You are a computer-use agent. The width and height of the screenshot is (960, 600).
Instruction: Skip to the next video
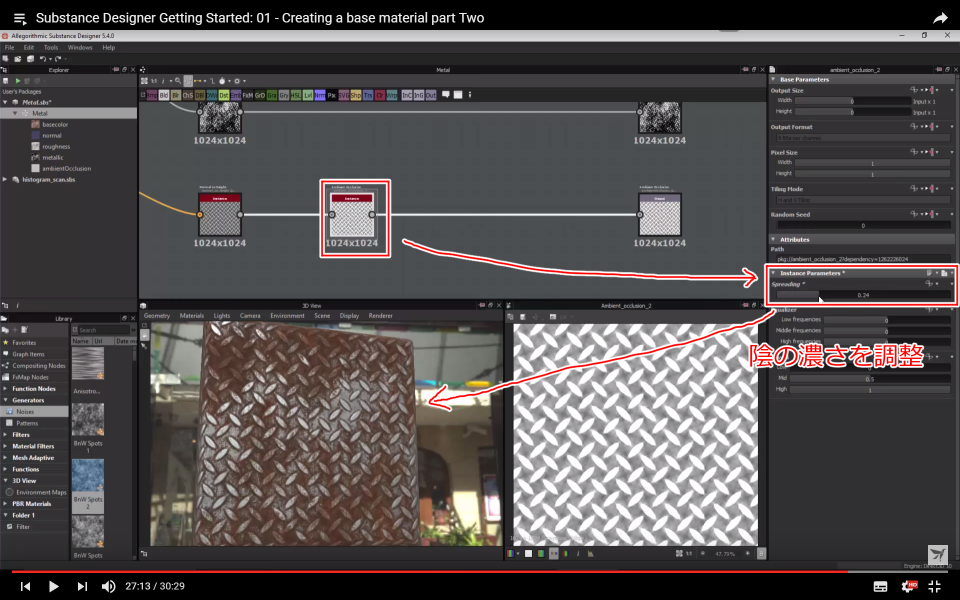[82, 587]
